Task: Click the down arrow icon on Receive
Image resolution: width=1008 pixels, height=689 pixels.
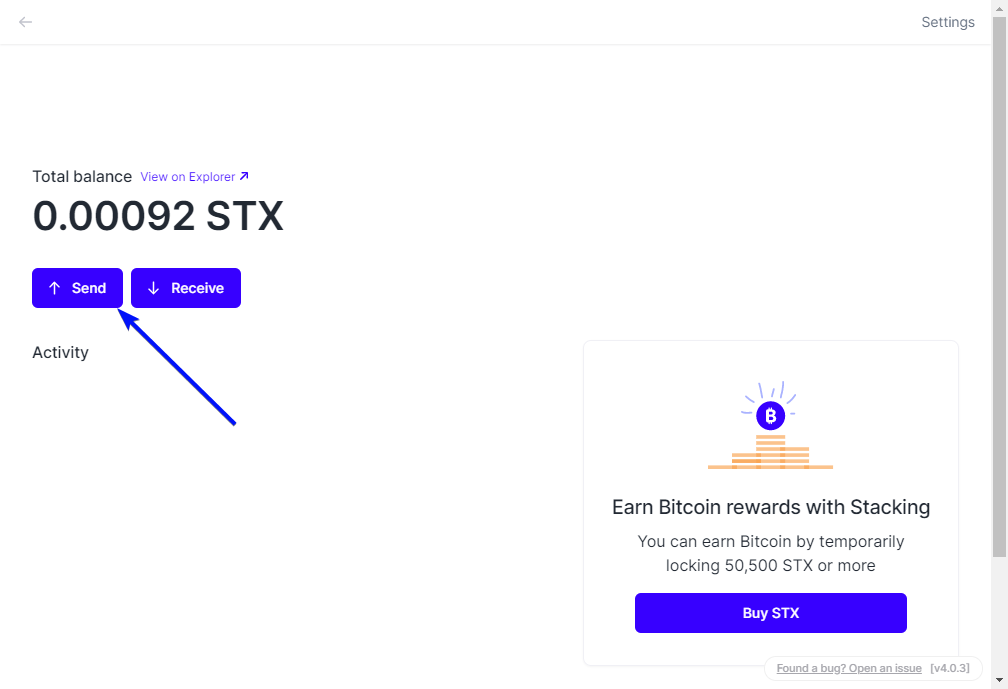Action: 153,288
